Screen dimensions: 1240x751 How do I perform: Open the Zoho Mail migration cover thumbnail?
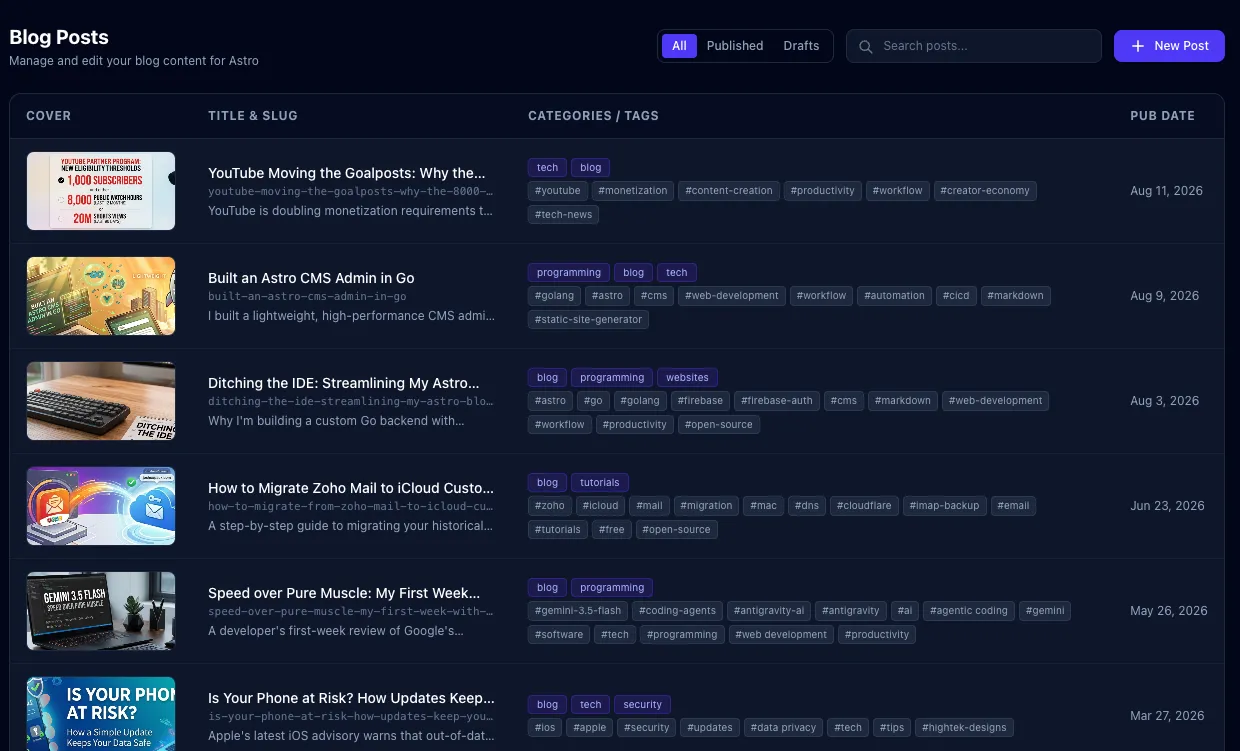click(x=101, y=506)
